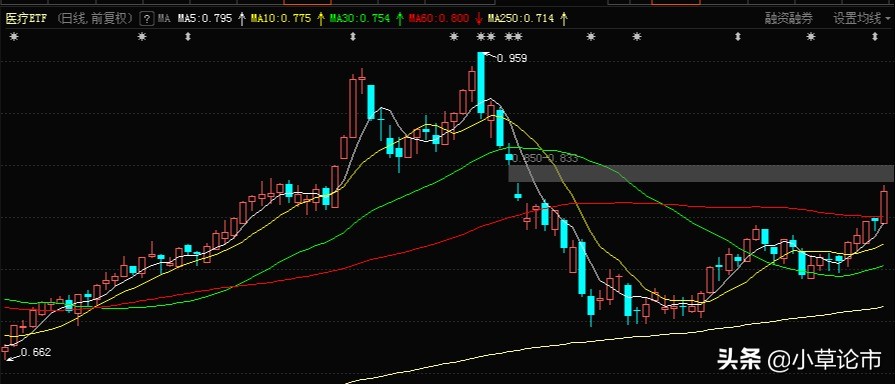
Task: Select the MA10:0.775 indicator value
Action: click(x=281, y=19)
